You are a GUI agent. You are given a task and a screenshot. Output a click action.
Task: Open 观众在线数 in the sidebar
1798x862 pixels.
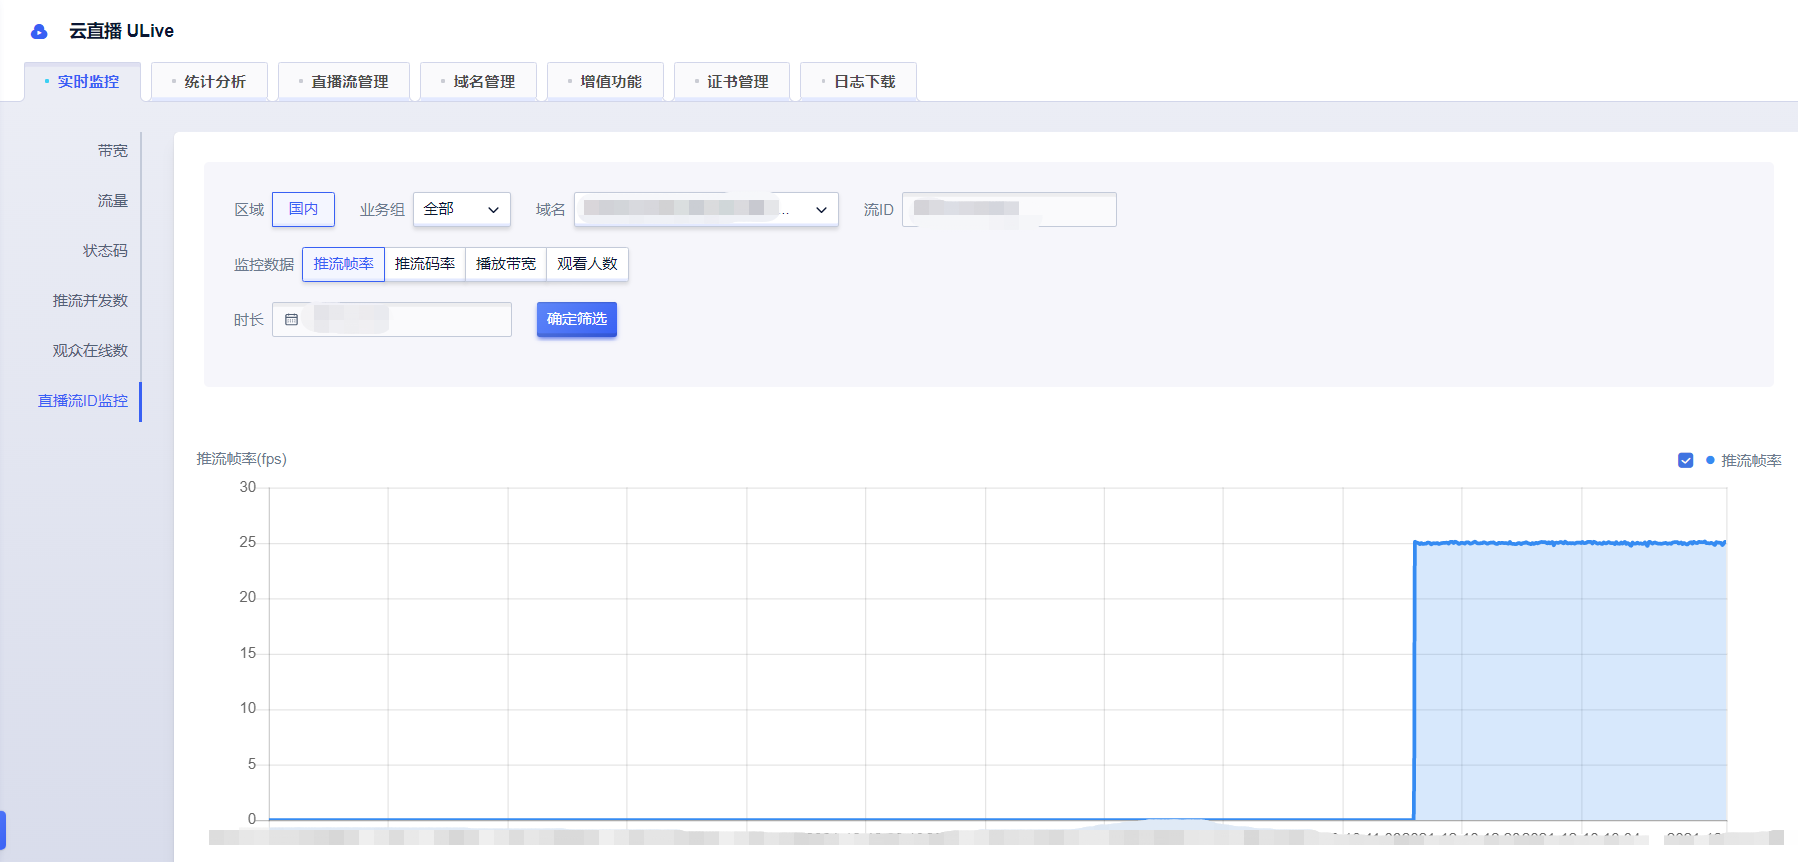click(x=90, y=351)
